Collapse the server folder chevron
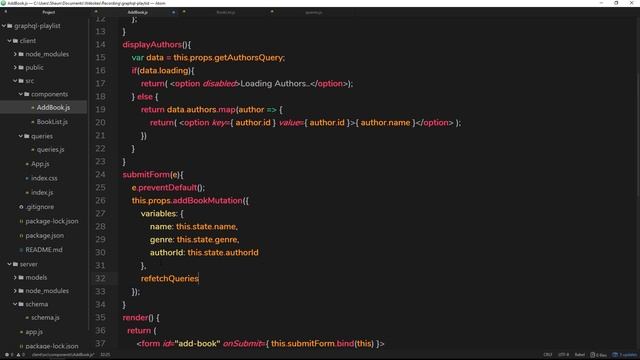640x360 pixels. coord(9,264)
